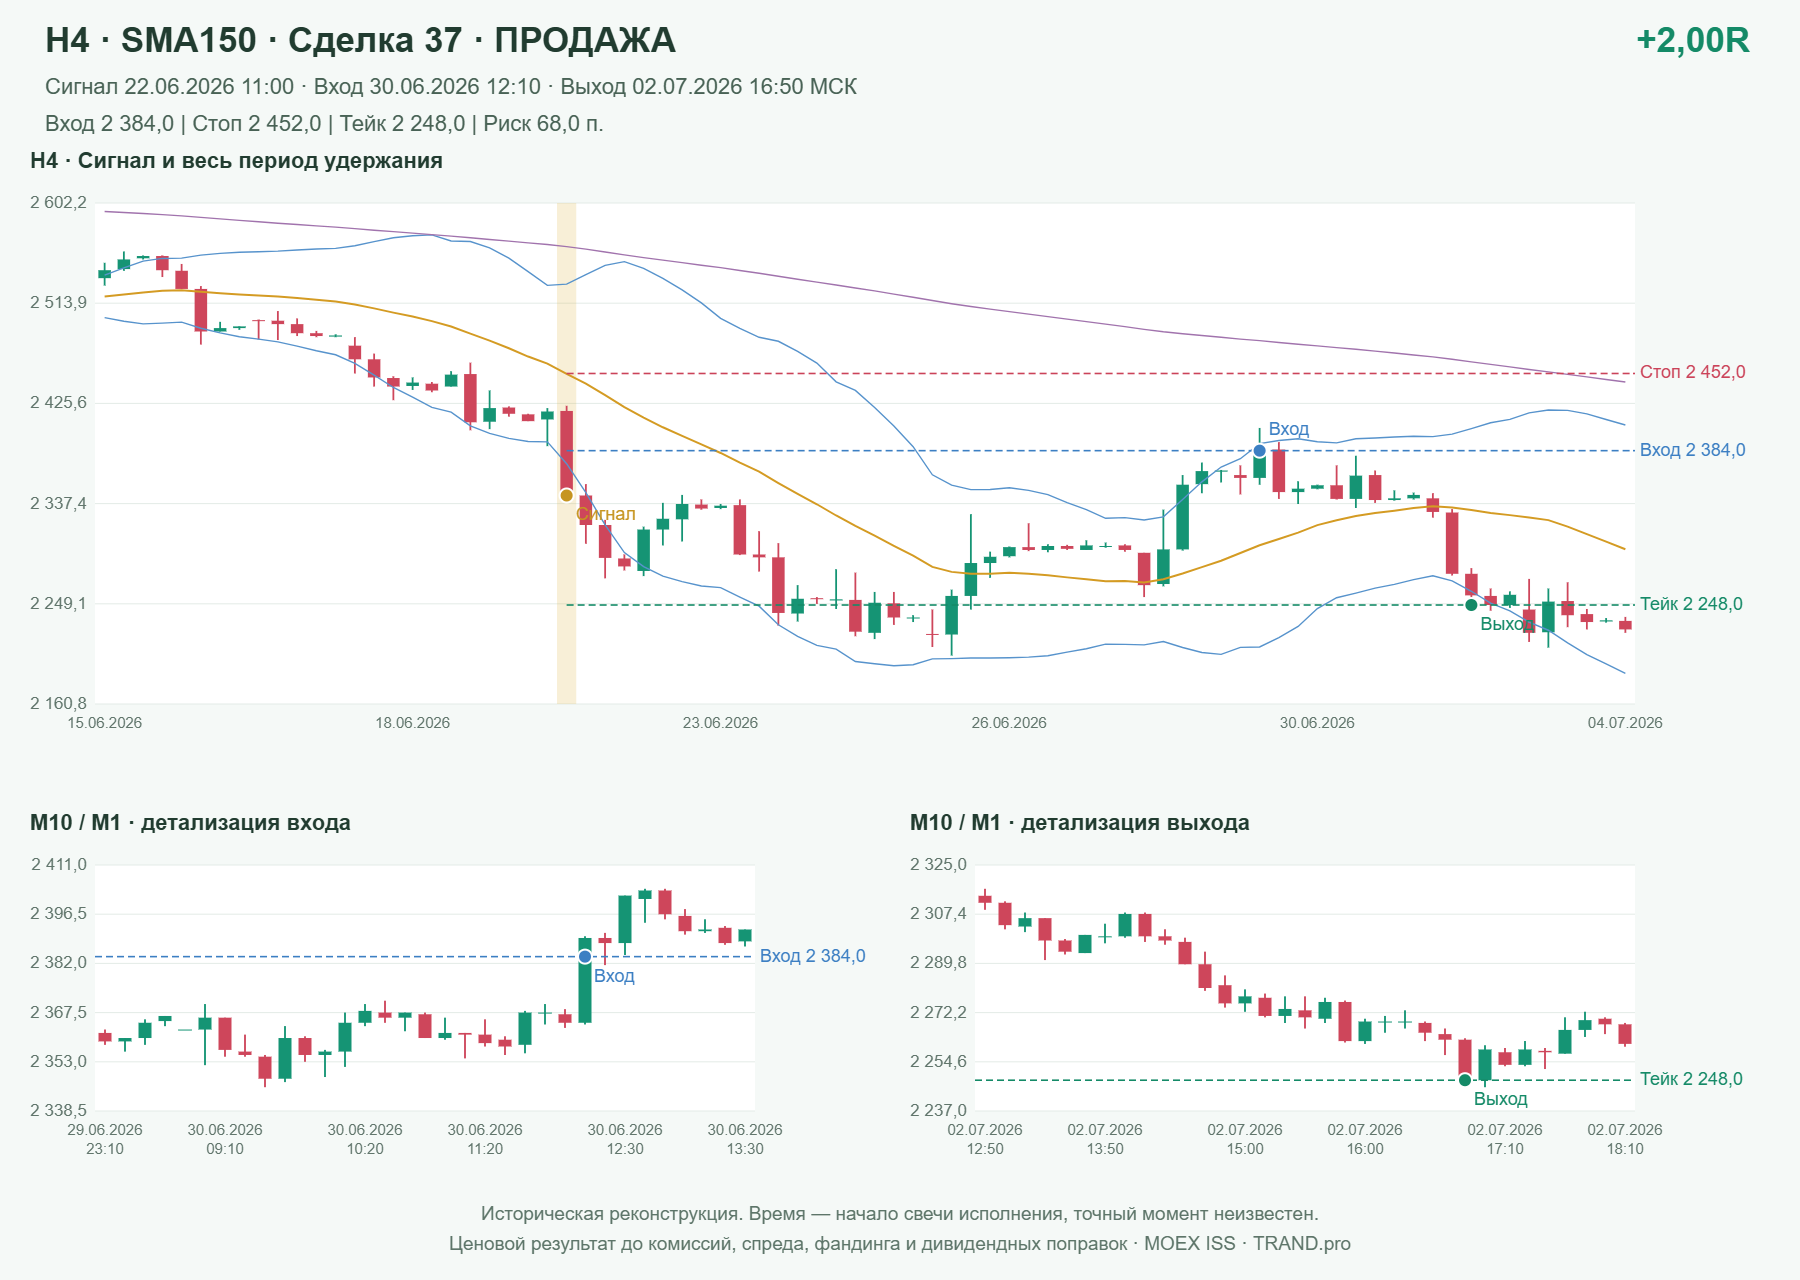The image size is (1800, 1280).
Task: Click the "18.06.2026" date axis label
Action: (413, 723)
